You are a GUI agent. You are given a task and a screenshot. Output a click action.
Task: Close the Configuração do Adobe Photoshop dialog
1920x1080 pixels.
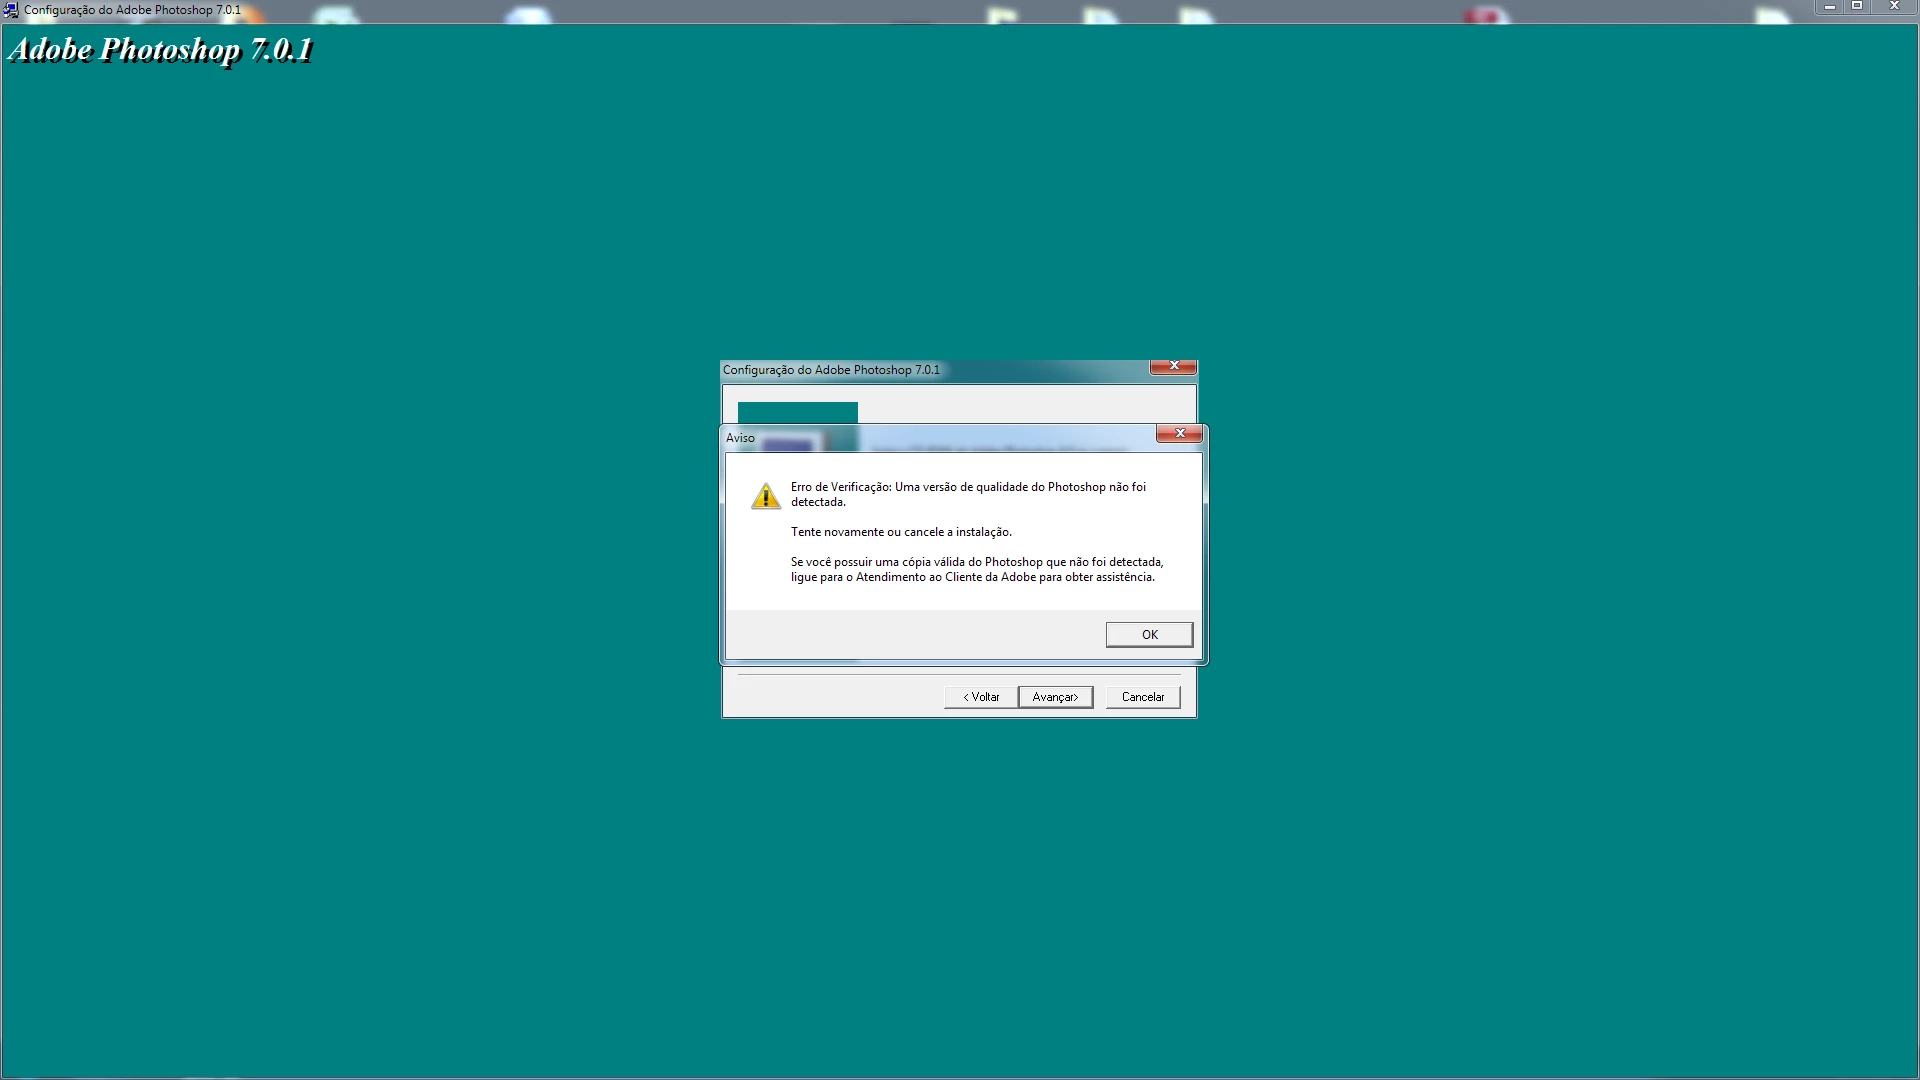pyautogui.click(x=1173, y=366)
